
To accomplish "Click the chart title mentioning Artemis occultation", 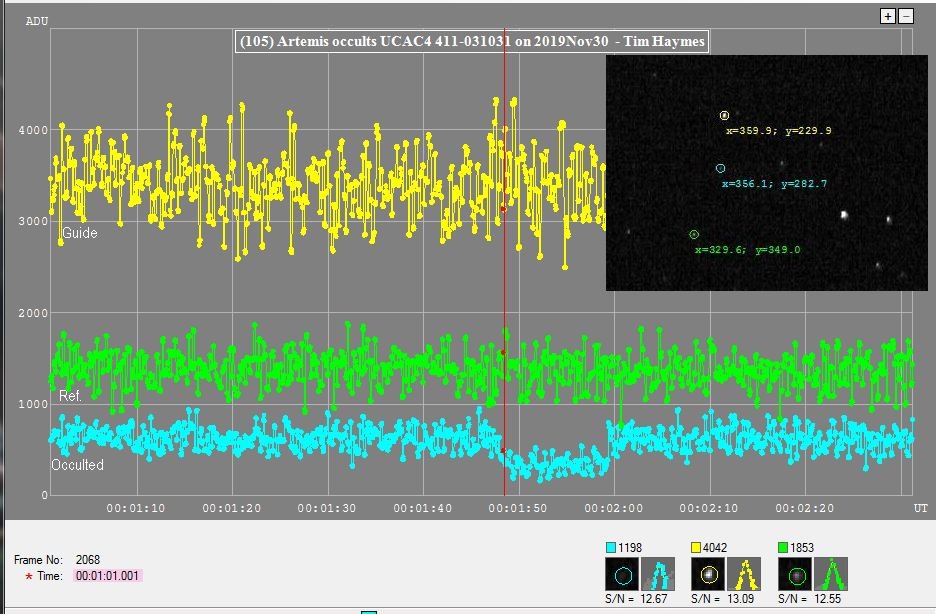I will [x=471, y=42].
